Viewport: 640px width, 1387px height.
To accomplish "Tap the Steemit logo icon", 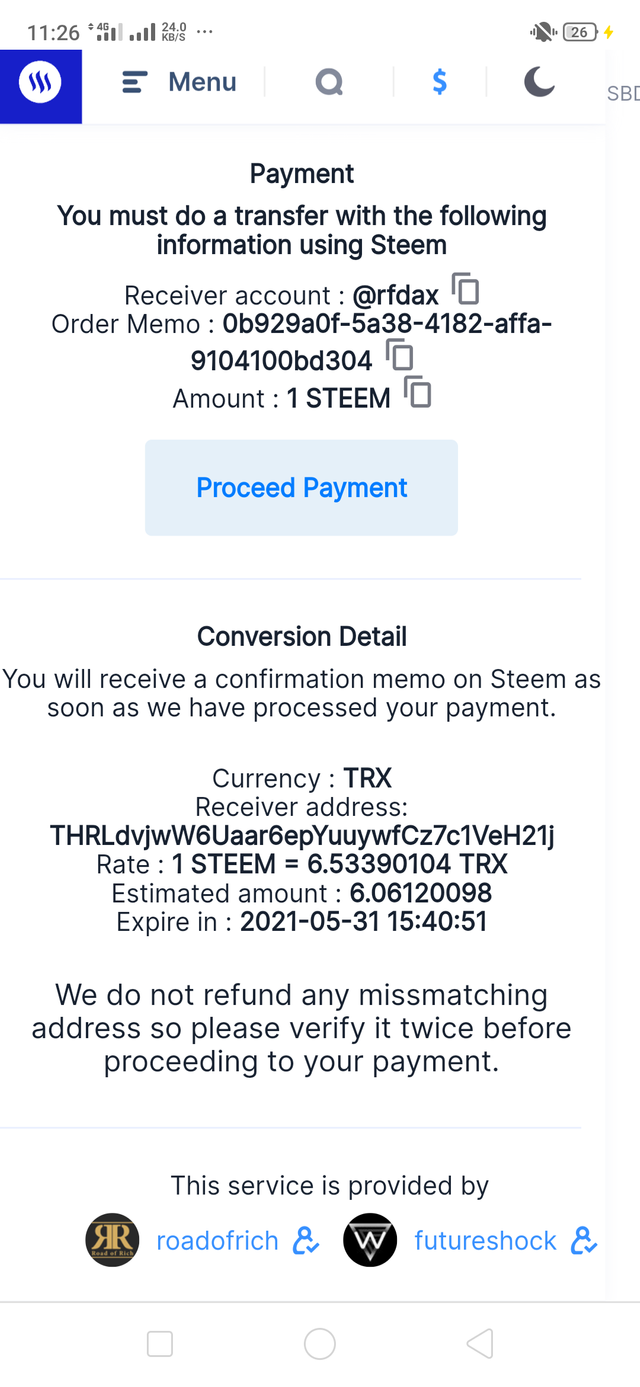I will click(x=40, y=84).
